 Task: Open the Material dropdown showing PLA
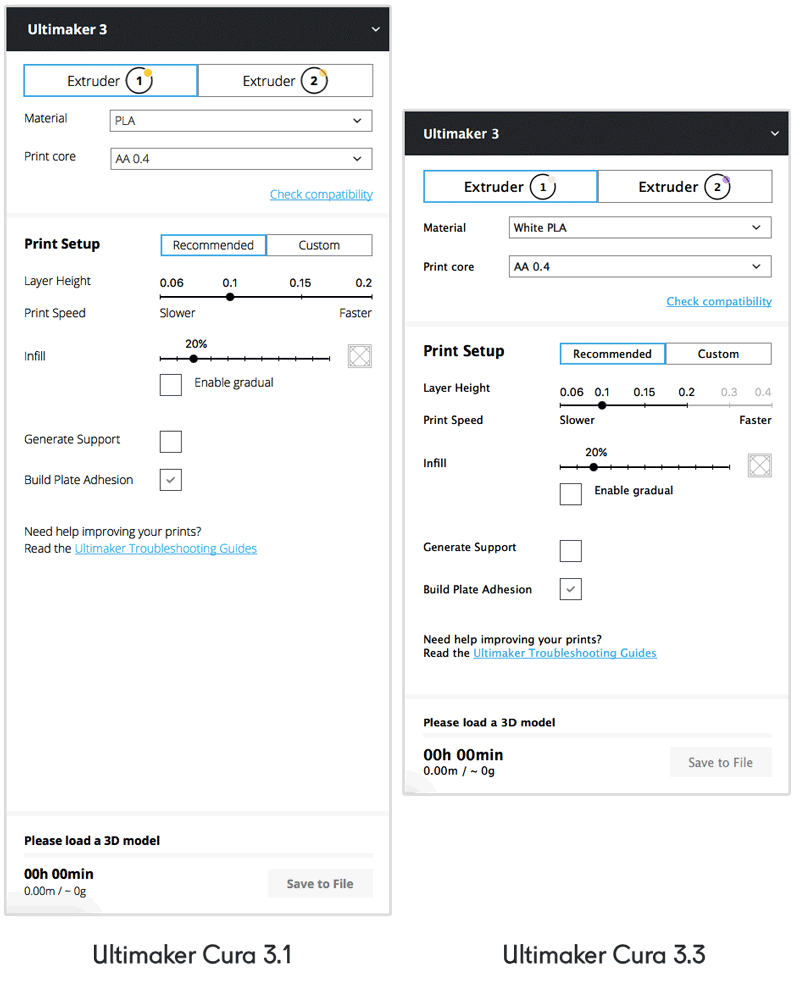click(240, 121)
